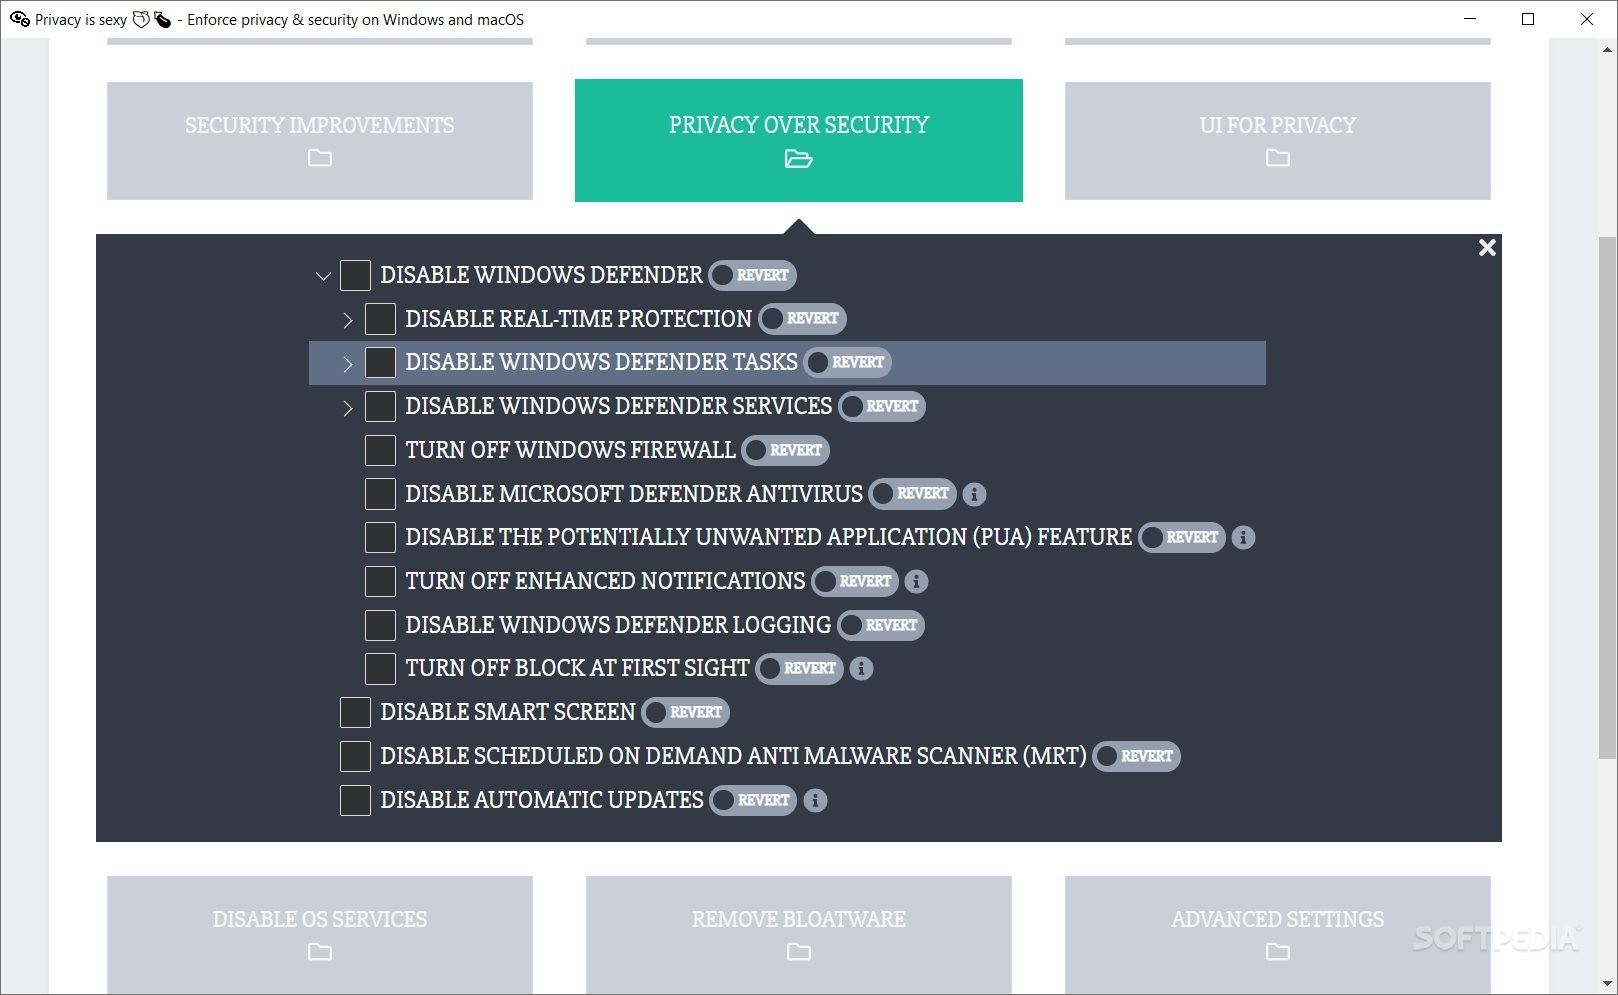Image resolution: width=1618 pixels, height=995 pixels.
Task: Maximize the application window
Action: click(1528, 19)
